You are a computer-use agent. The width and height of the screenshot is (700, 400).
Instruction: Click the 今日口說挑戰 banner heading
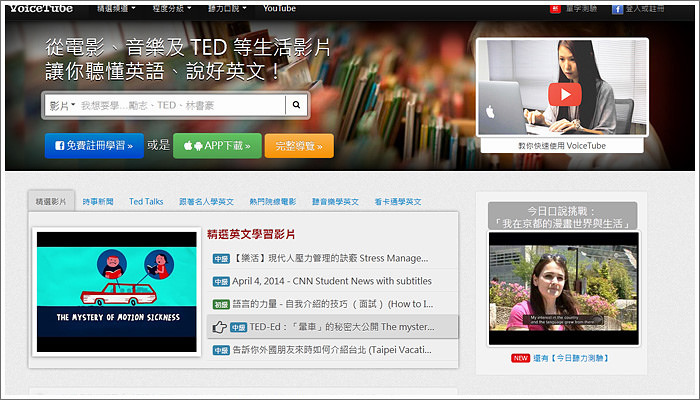pos(562,217)
